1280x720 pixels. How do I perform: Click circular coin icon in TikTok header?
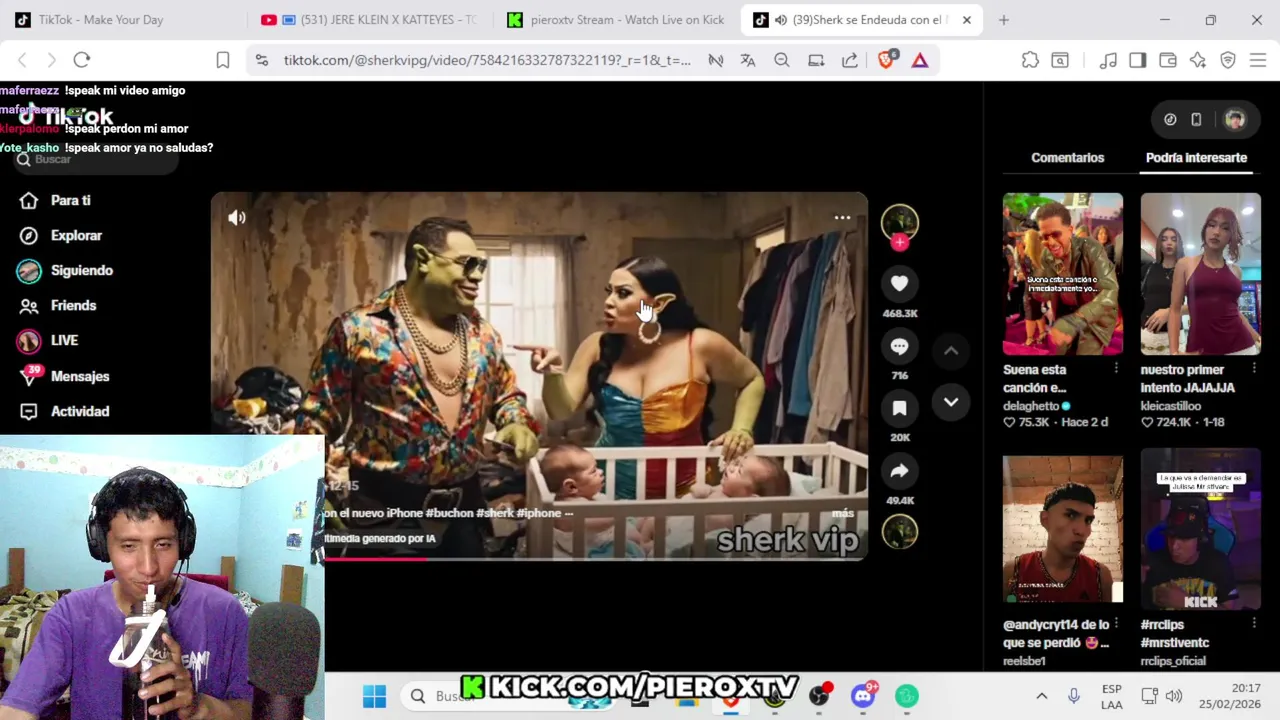tap(1170, 119)
